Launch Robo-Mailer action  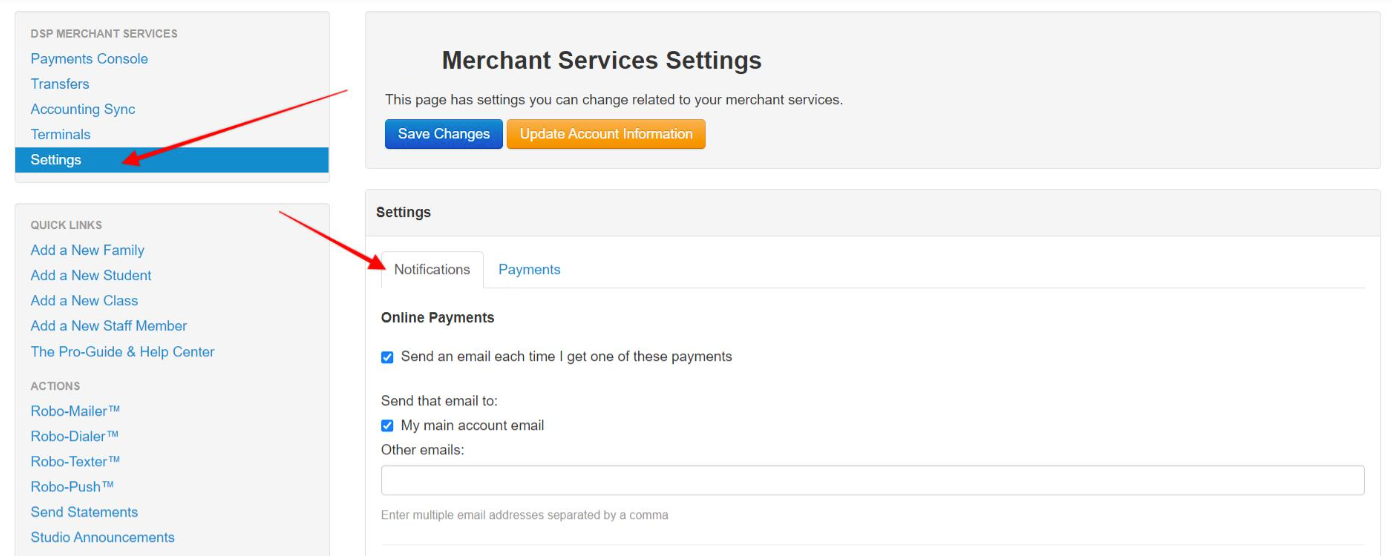click(x=76, y=411)
